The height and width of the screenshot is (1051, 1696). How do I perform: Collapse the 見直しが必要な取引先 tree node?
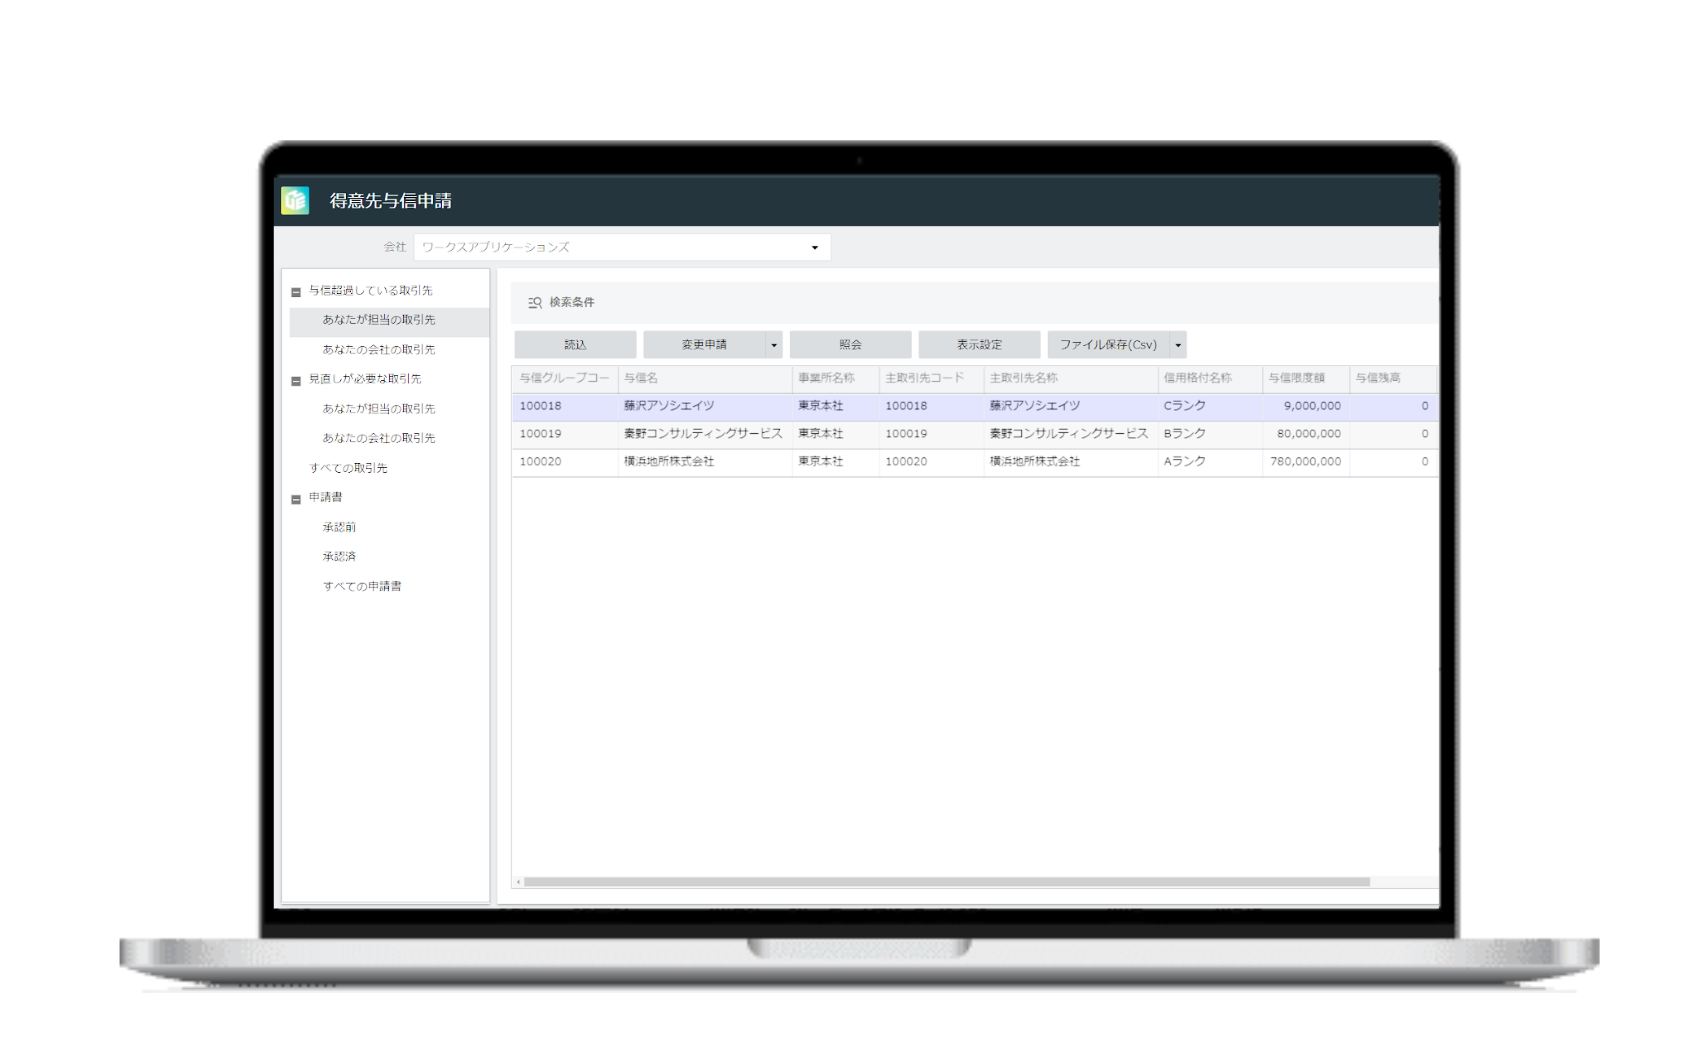(x=296, y=381)
